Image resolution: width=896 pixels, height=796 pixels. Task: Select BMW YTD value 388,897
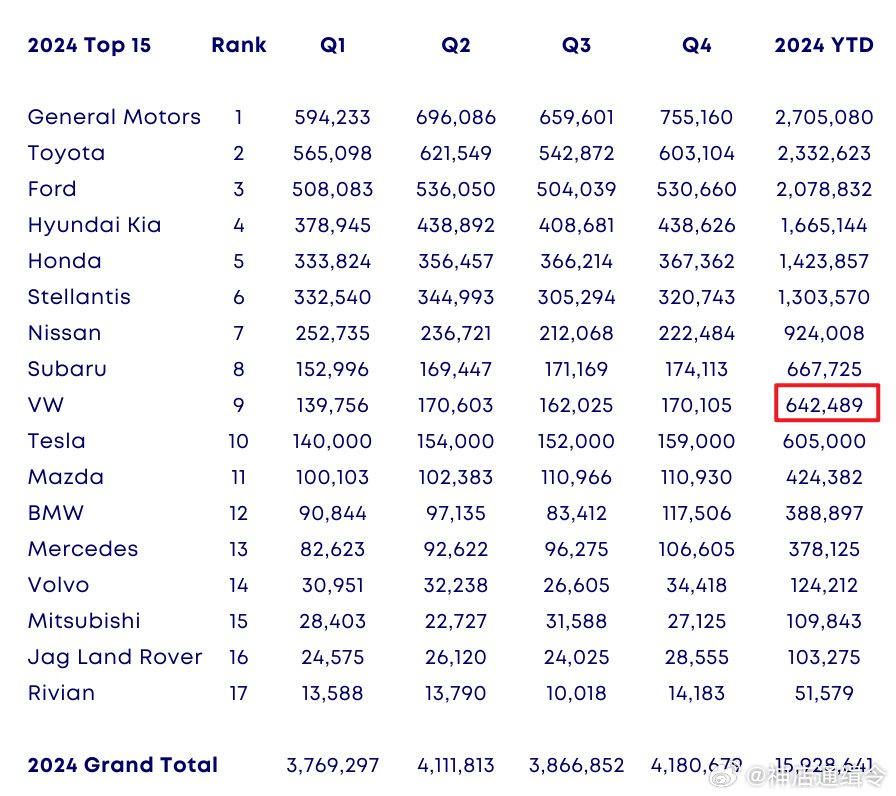coord(824,514)
